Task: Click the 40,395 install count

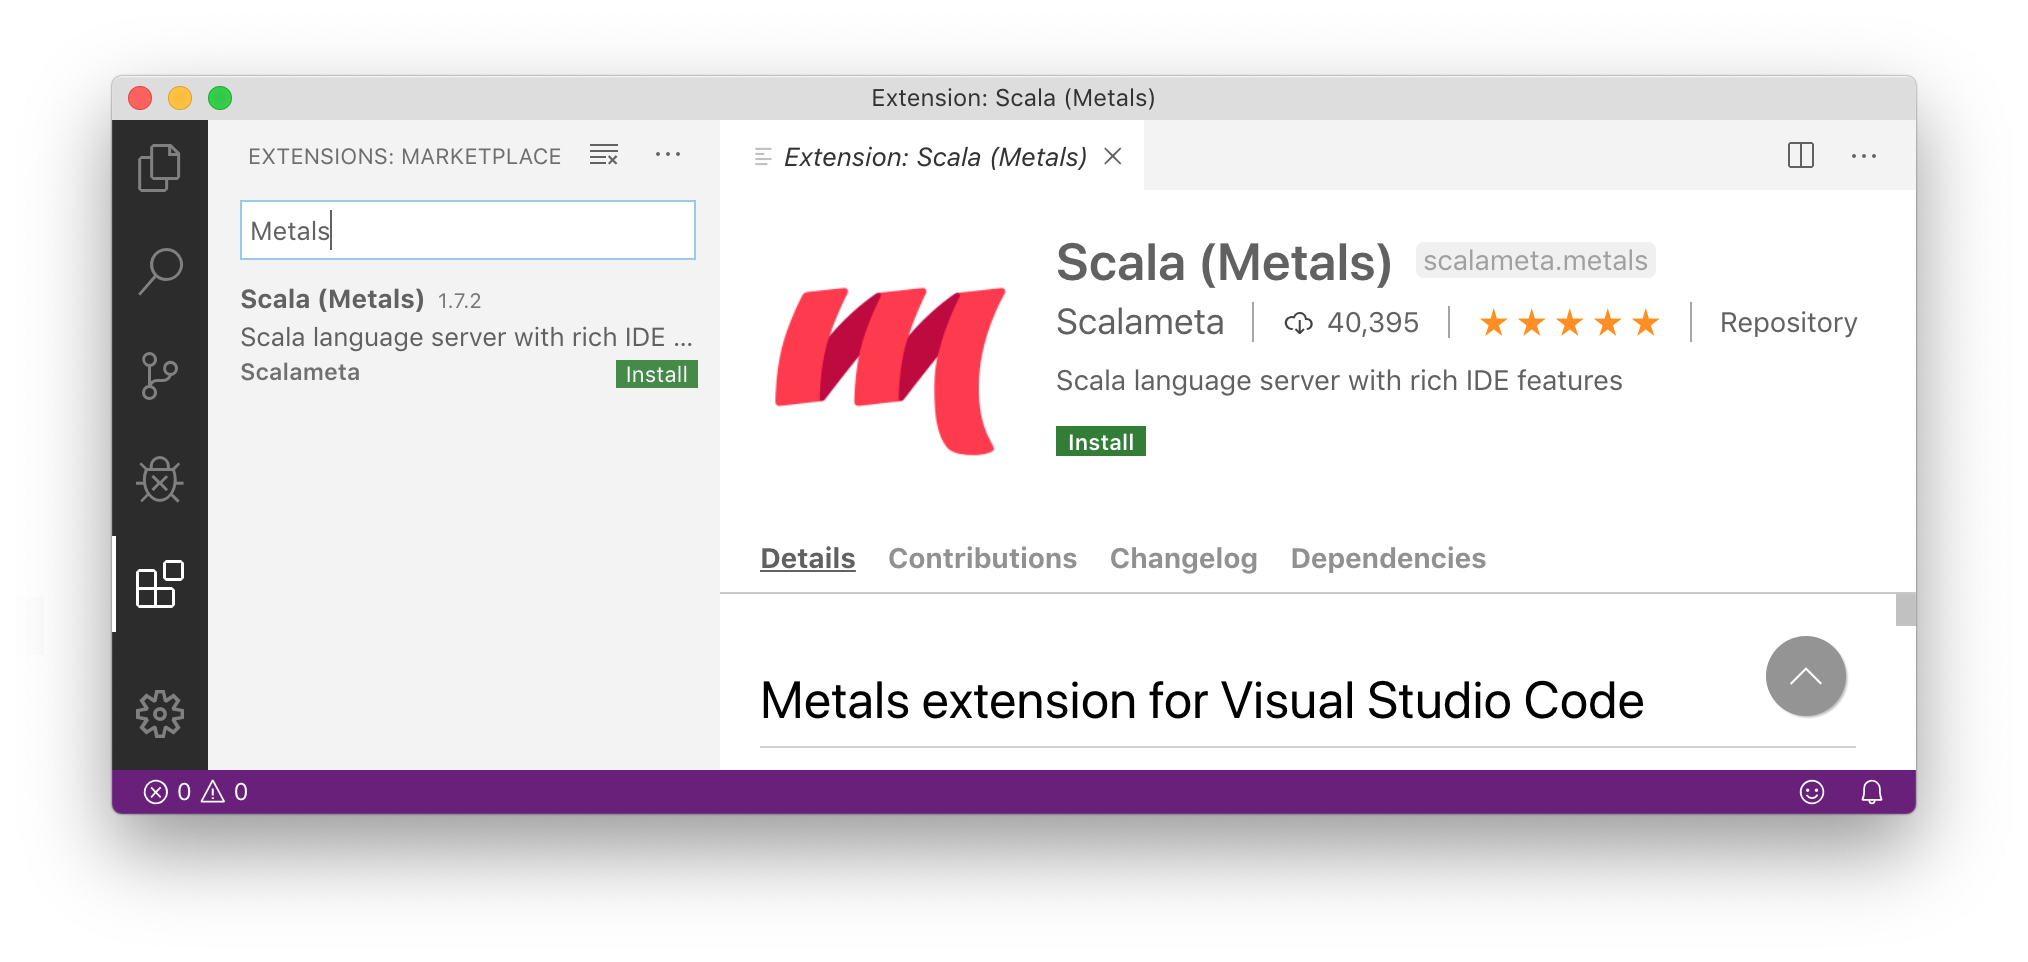Action: (1372, 322)
